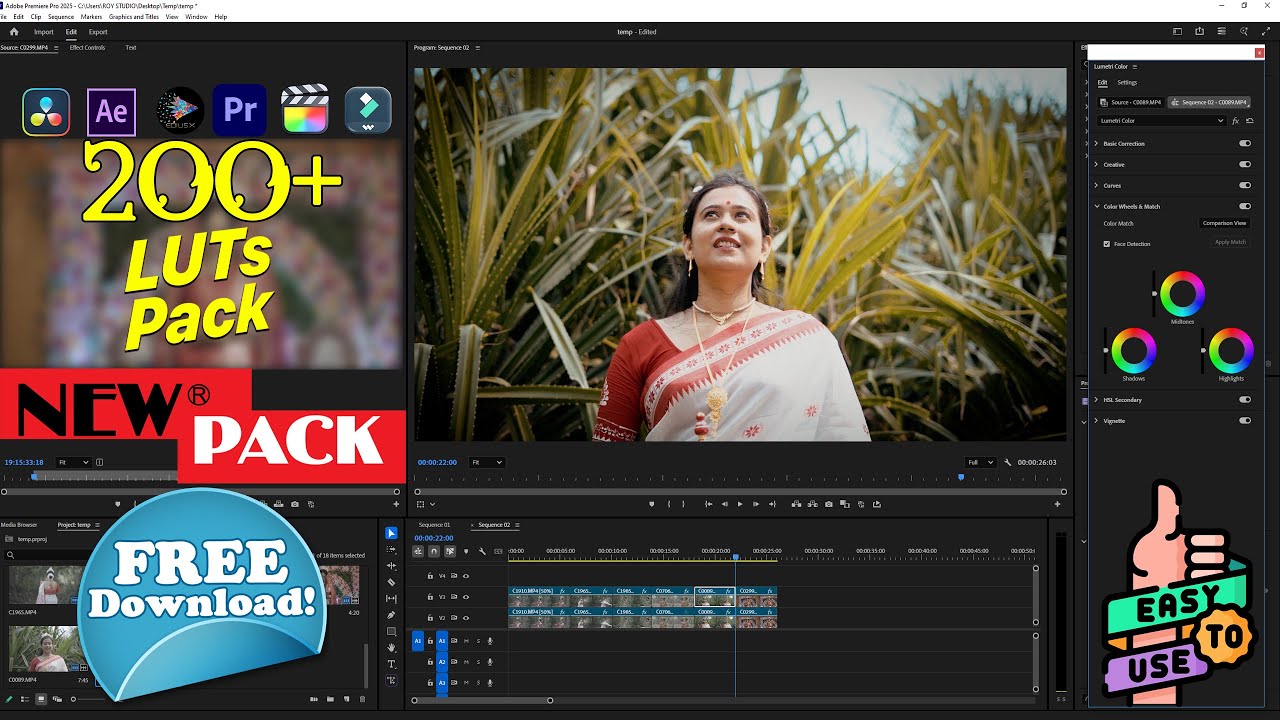Viewport: 1280px width, 720px height.
Task: Open the Workspaces icon in the header
Action: coord(1177,32)
